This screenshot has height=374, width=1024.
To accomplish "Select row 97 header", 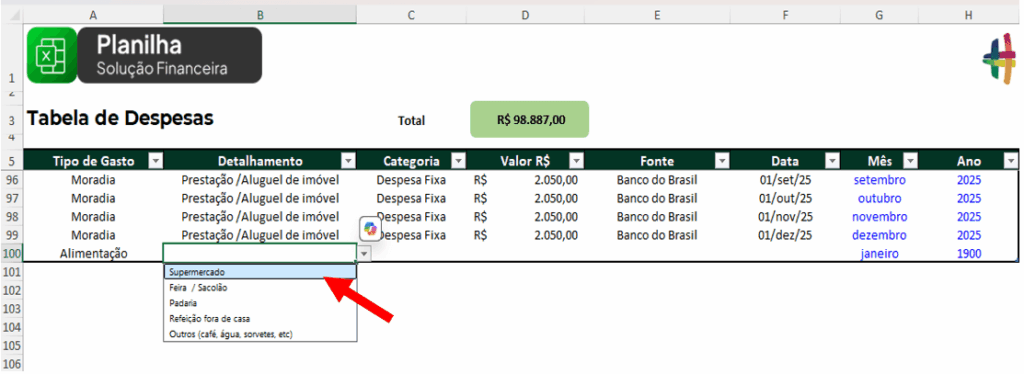I will point(12,198).
